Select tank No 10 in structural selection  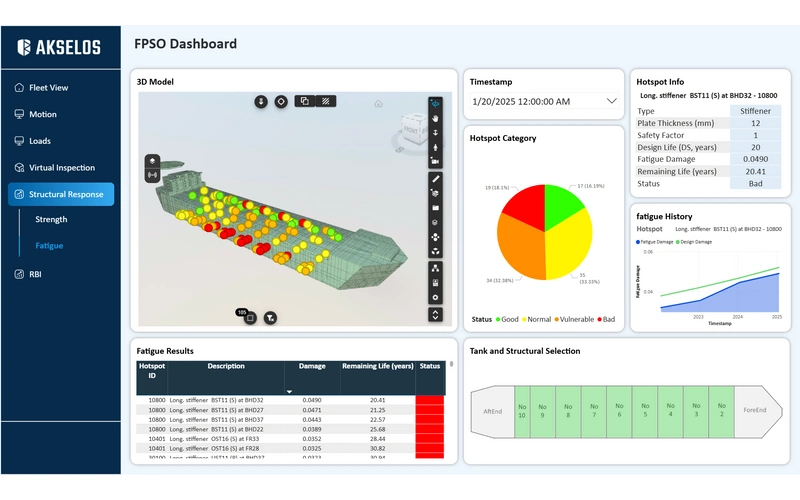521,410
